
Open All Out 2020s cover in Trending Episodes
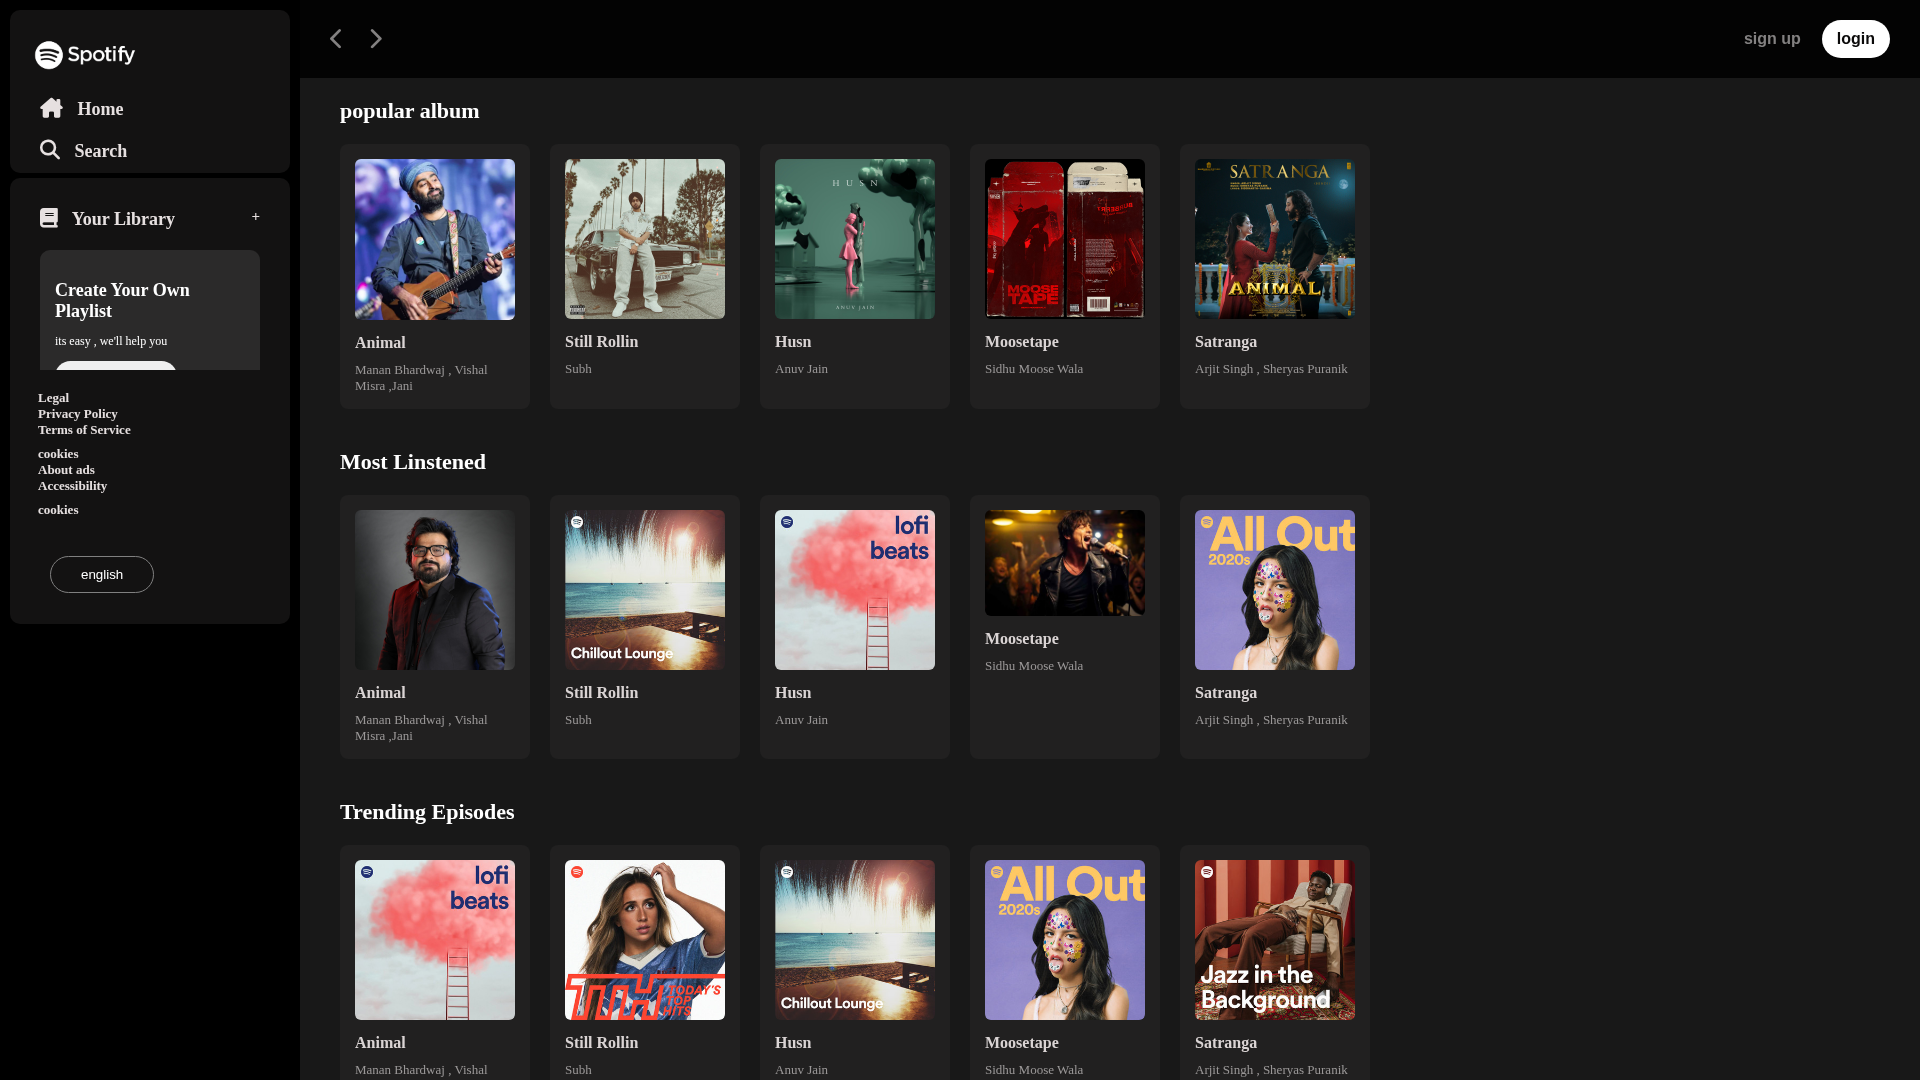tap(1065, 940)
